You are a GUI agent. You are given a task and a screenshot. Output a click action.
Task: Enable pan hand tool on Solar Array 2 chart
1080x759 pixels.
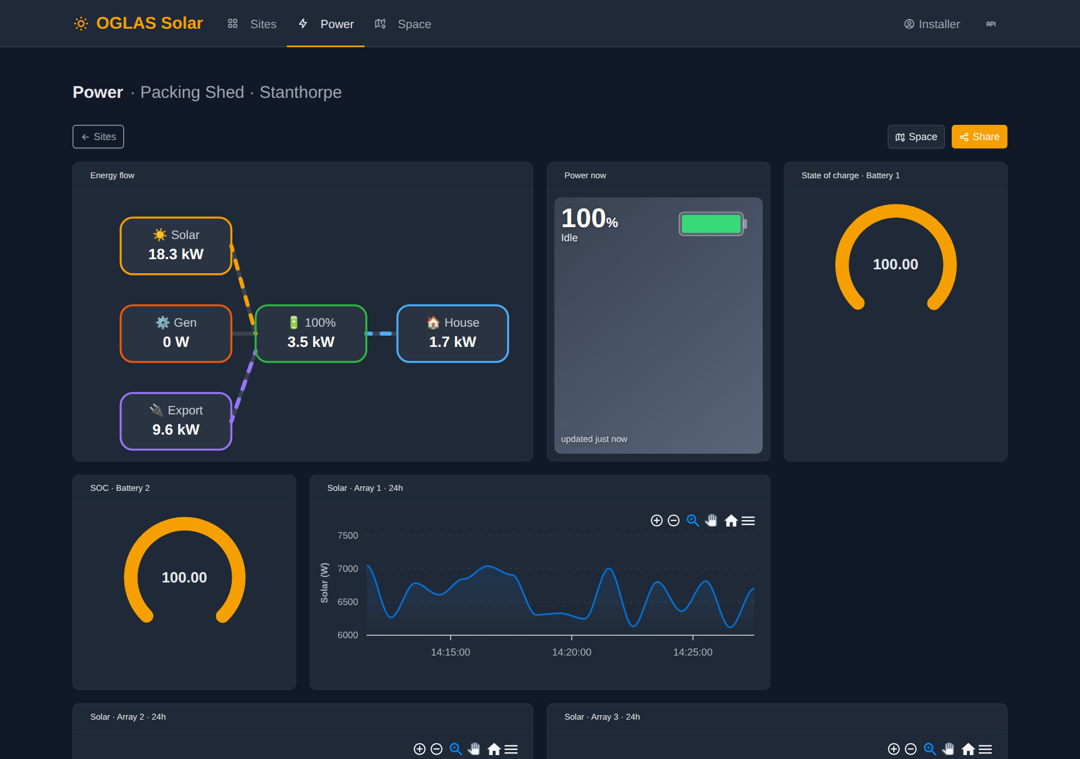click(475, 749)
